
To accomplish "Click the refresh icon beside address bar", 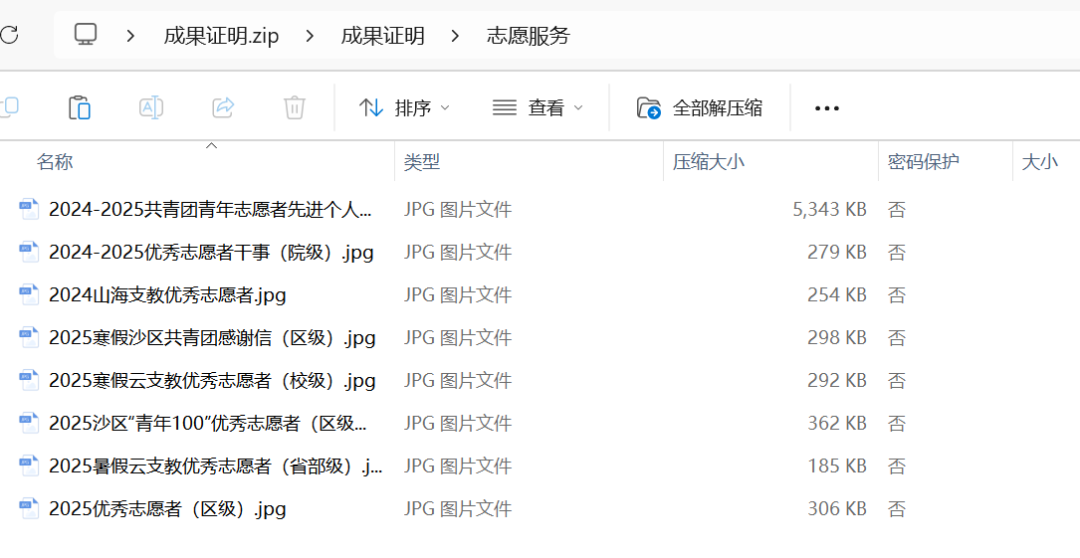I will 8,34.
